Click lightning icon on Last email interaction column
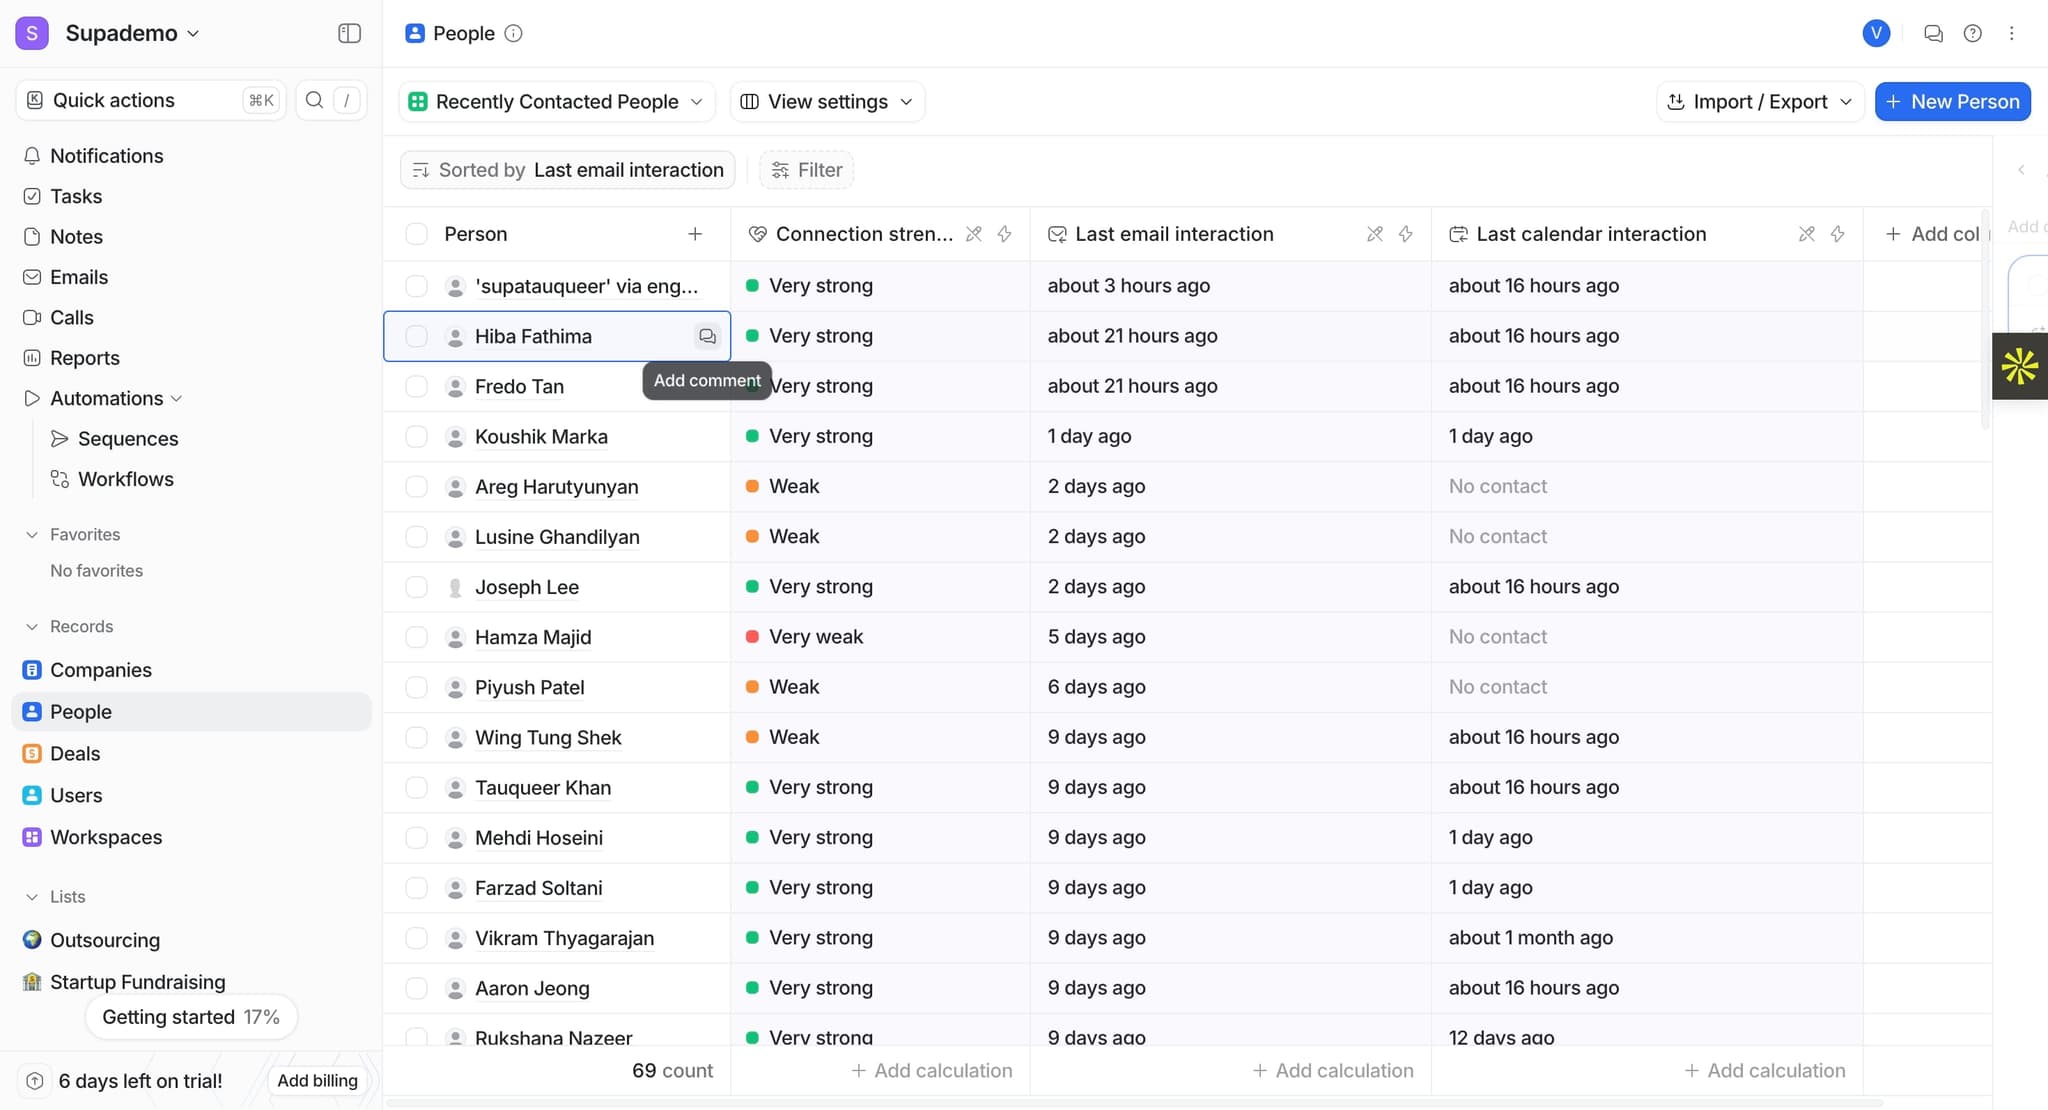The image size is (2048, 1110). [x=1405, y=234]
